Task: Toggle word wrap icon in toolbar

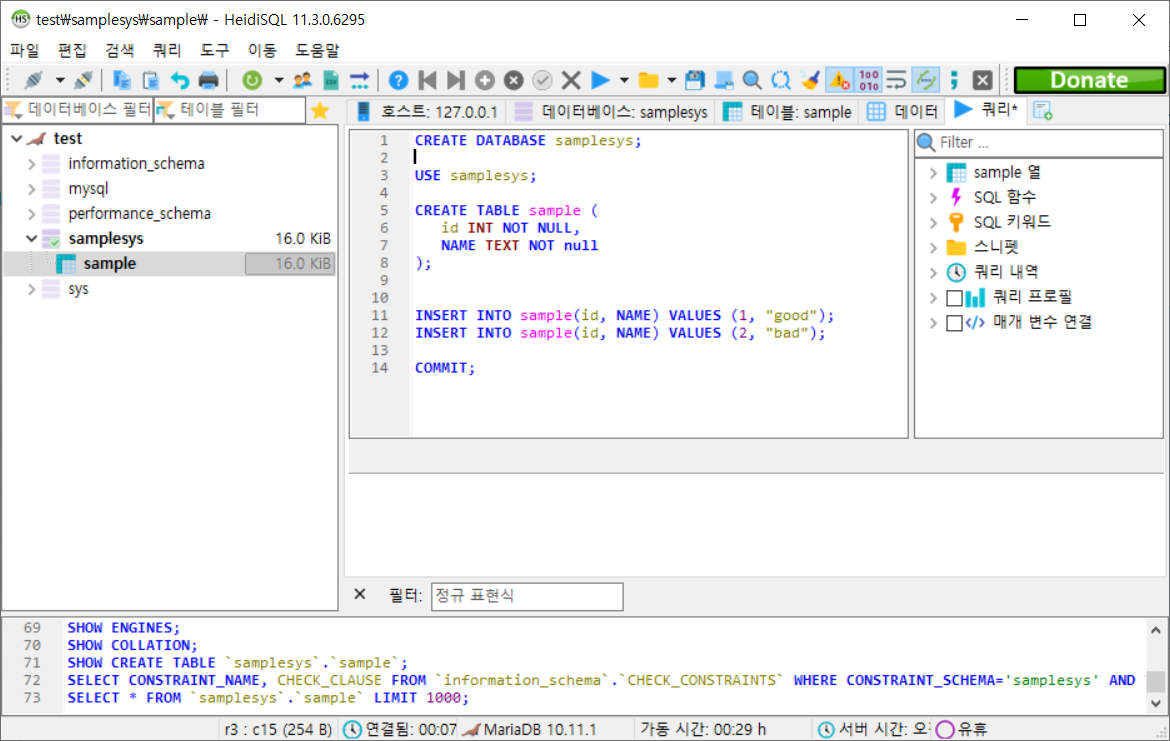Action: (897, 80)
